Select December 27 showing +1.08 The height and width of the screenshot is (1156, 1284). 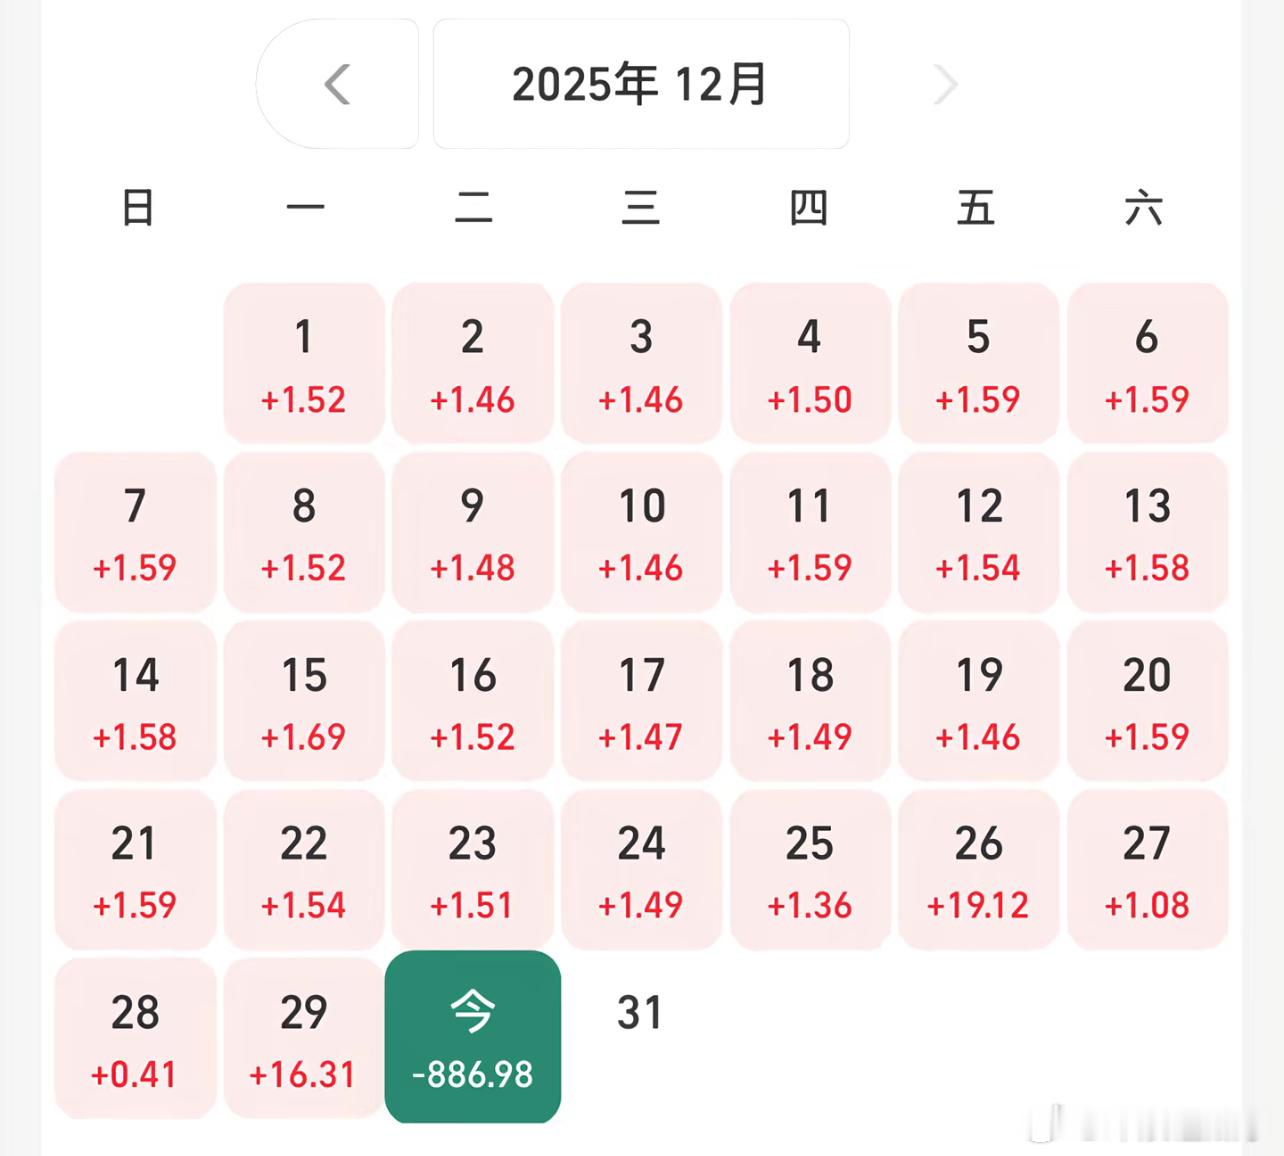pos(1147,869)
